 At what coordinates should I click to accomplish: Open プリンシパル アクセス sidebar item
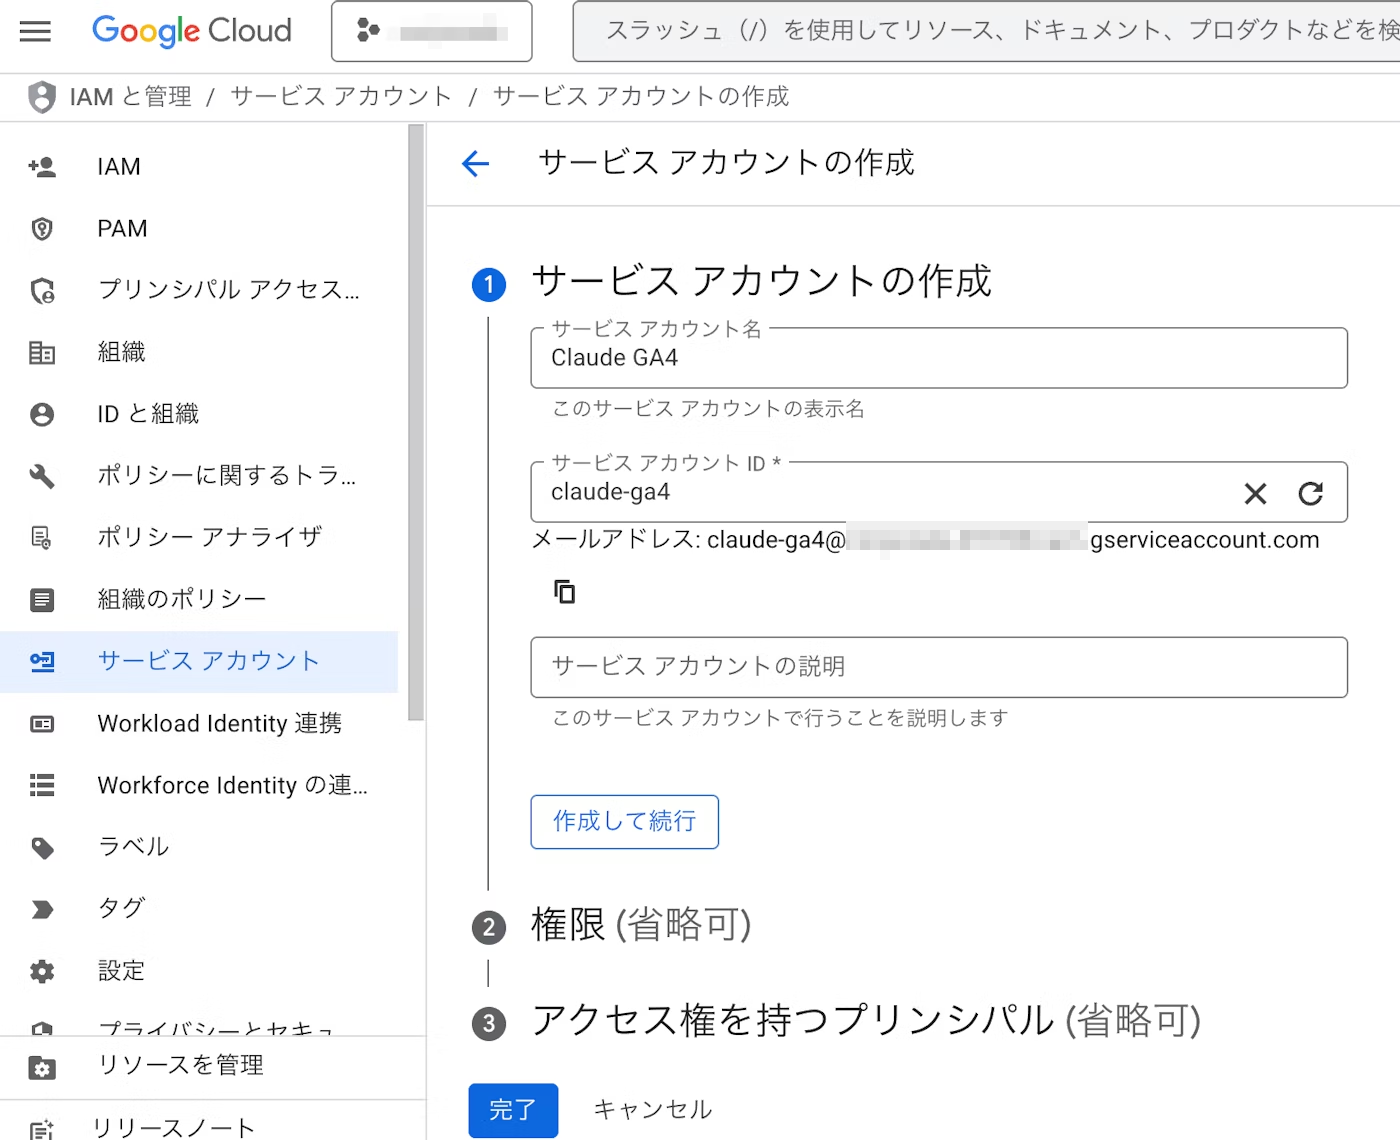coord(228,290)
